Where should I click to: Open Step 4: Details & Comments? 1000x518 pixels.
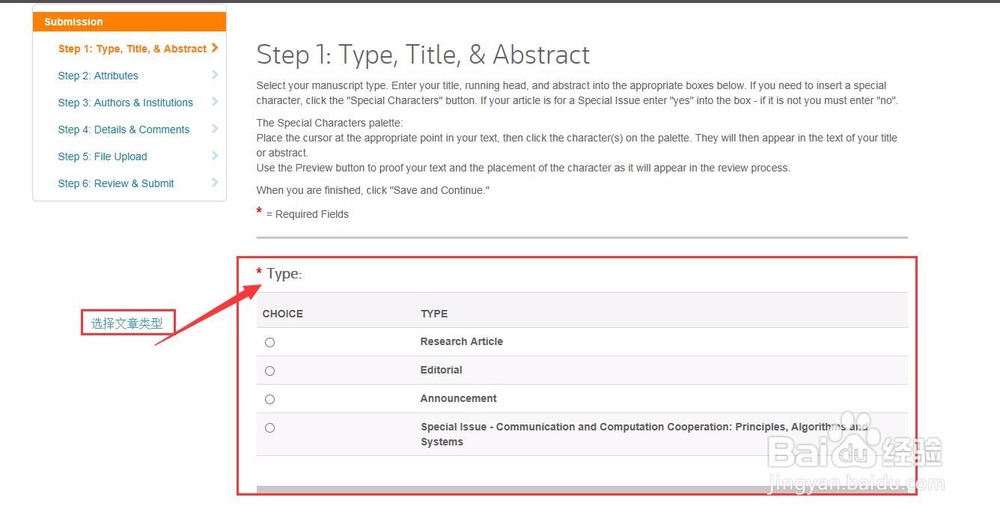(x=124, y=130)
